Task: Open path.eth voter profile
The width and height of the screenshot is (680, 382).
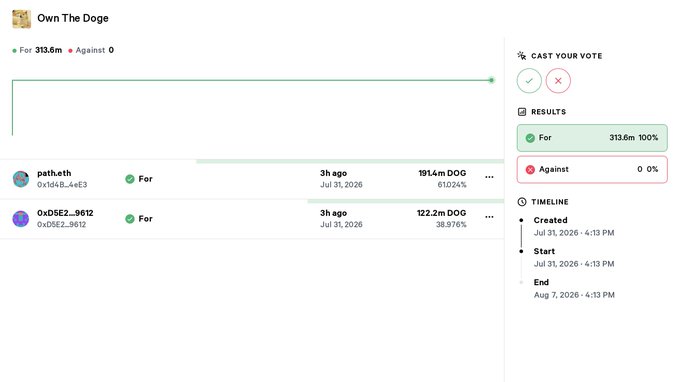Action: pos(54,173)
